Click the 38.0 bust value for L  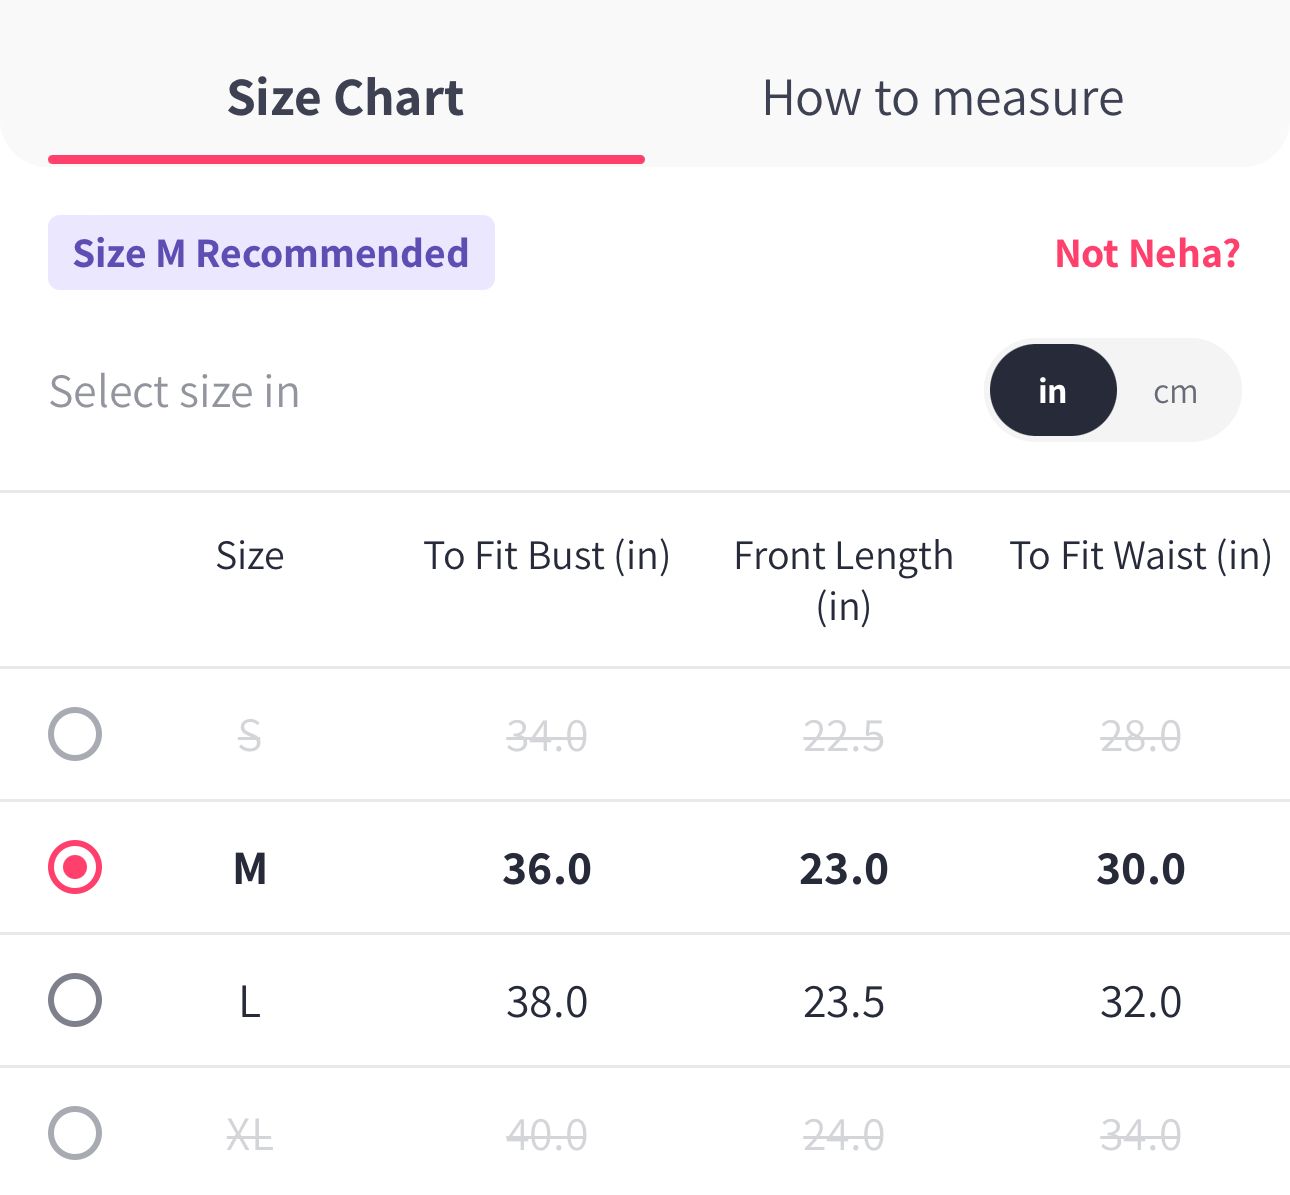click(x=546, y=1001)
